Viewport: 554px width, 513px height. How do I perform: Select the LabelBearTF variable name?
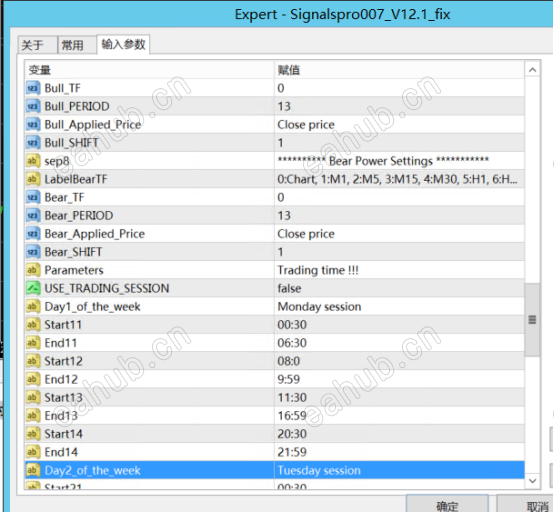point(76,179)
